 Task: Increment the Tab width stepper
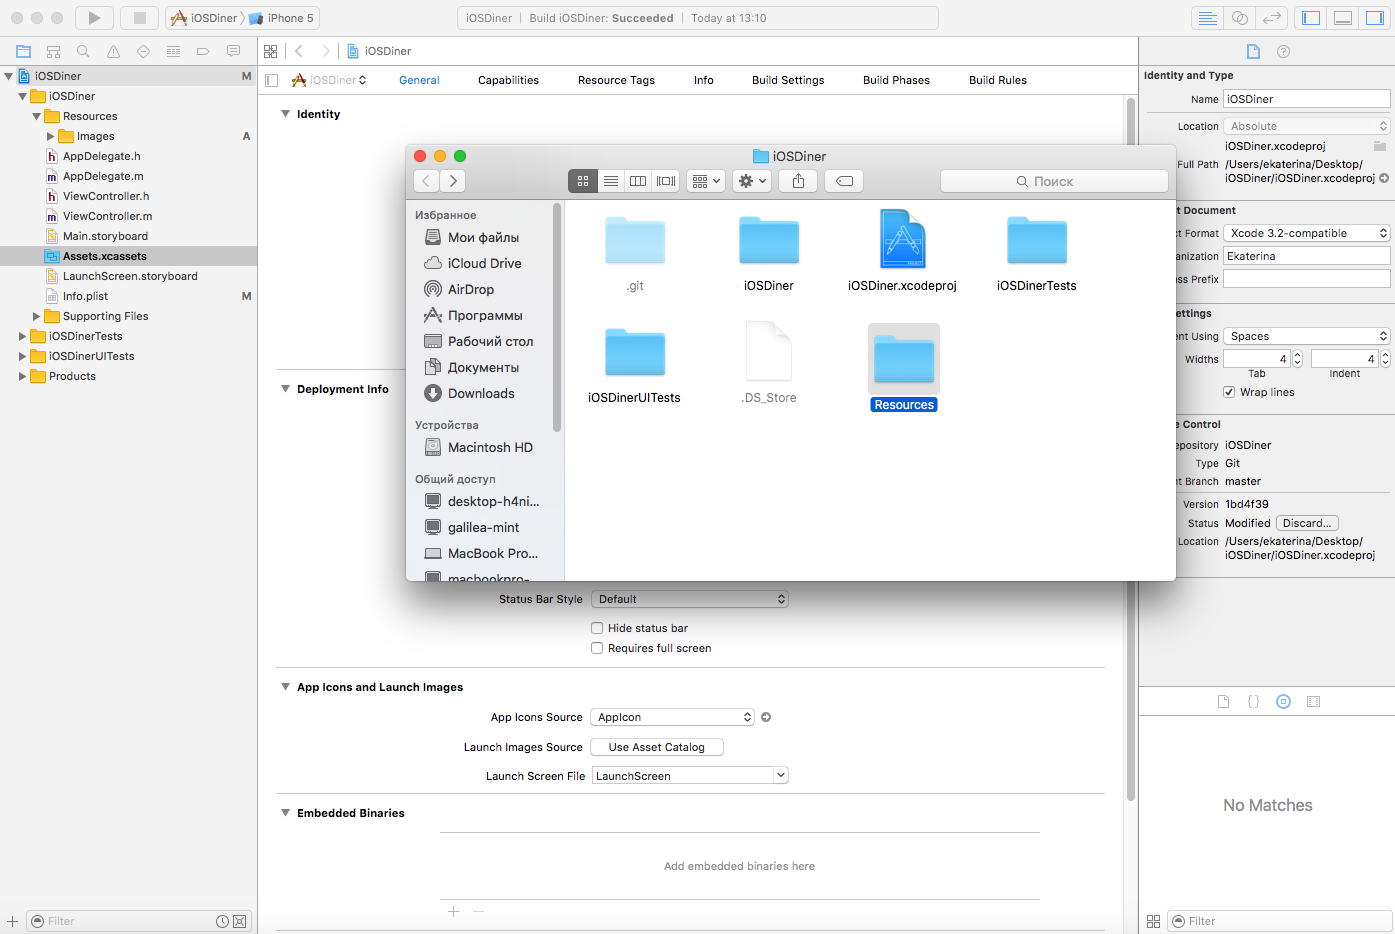1298,355
